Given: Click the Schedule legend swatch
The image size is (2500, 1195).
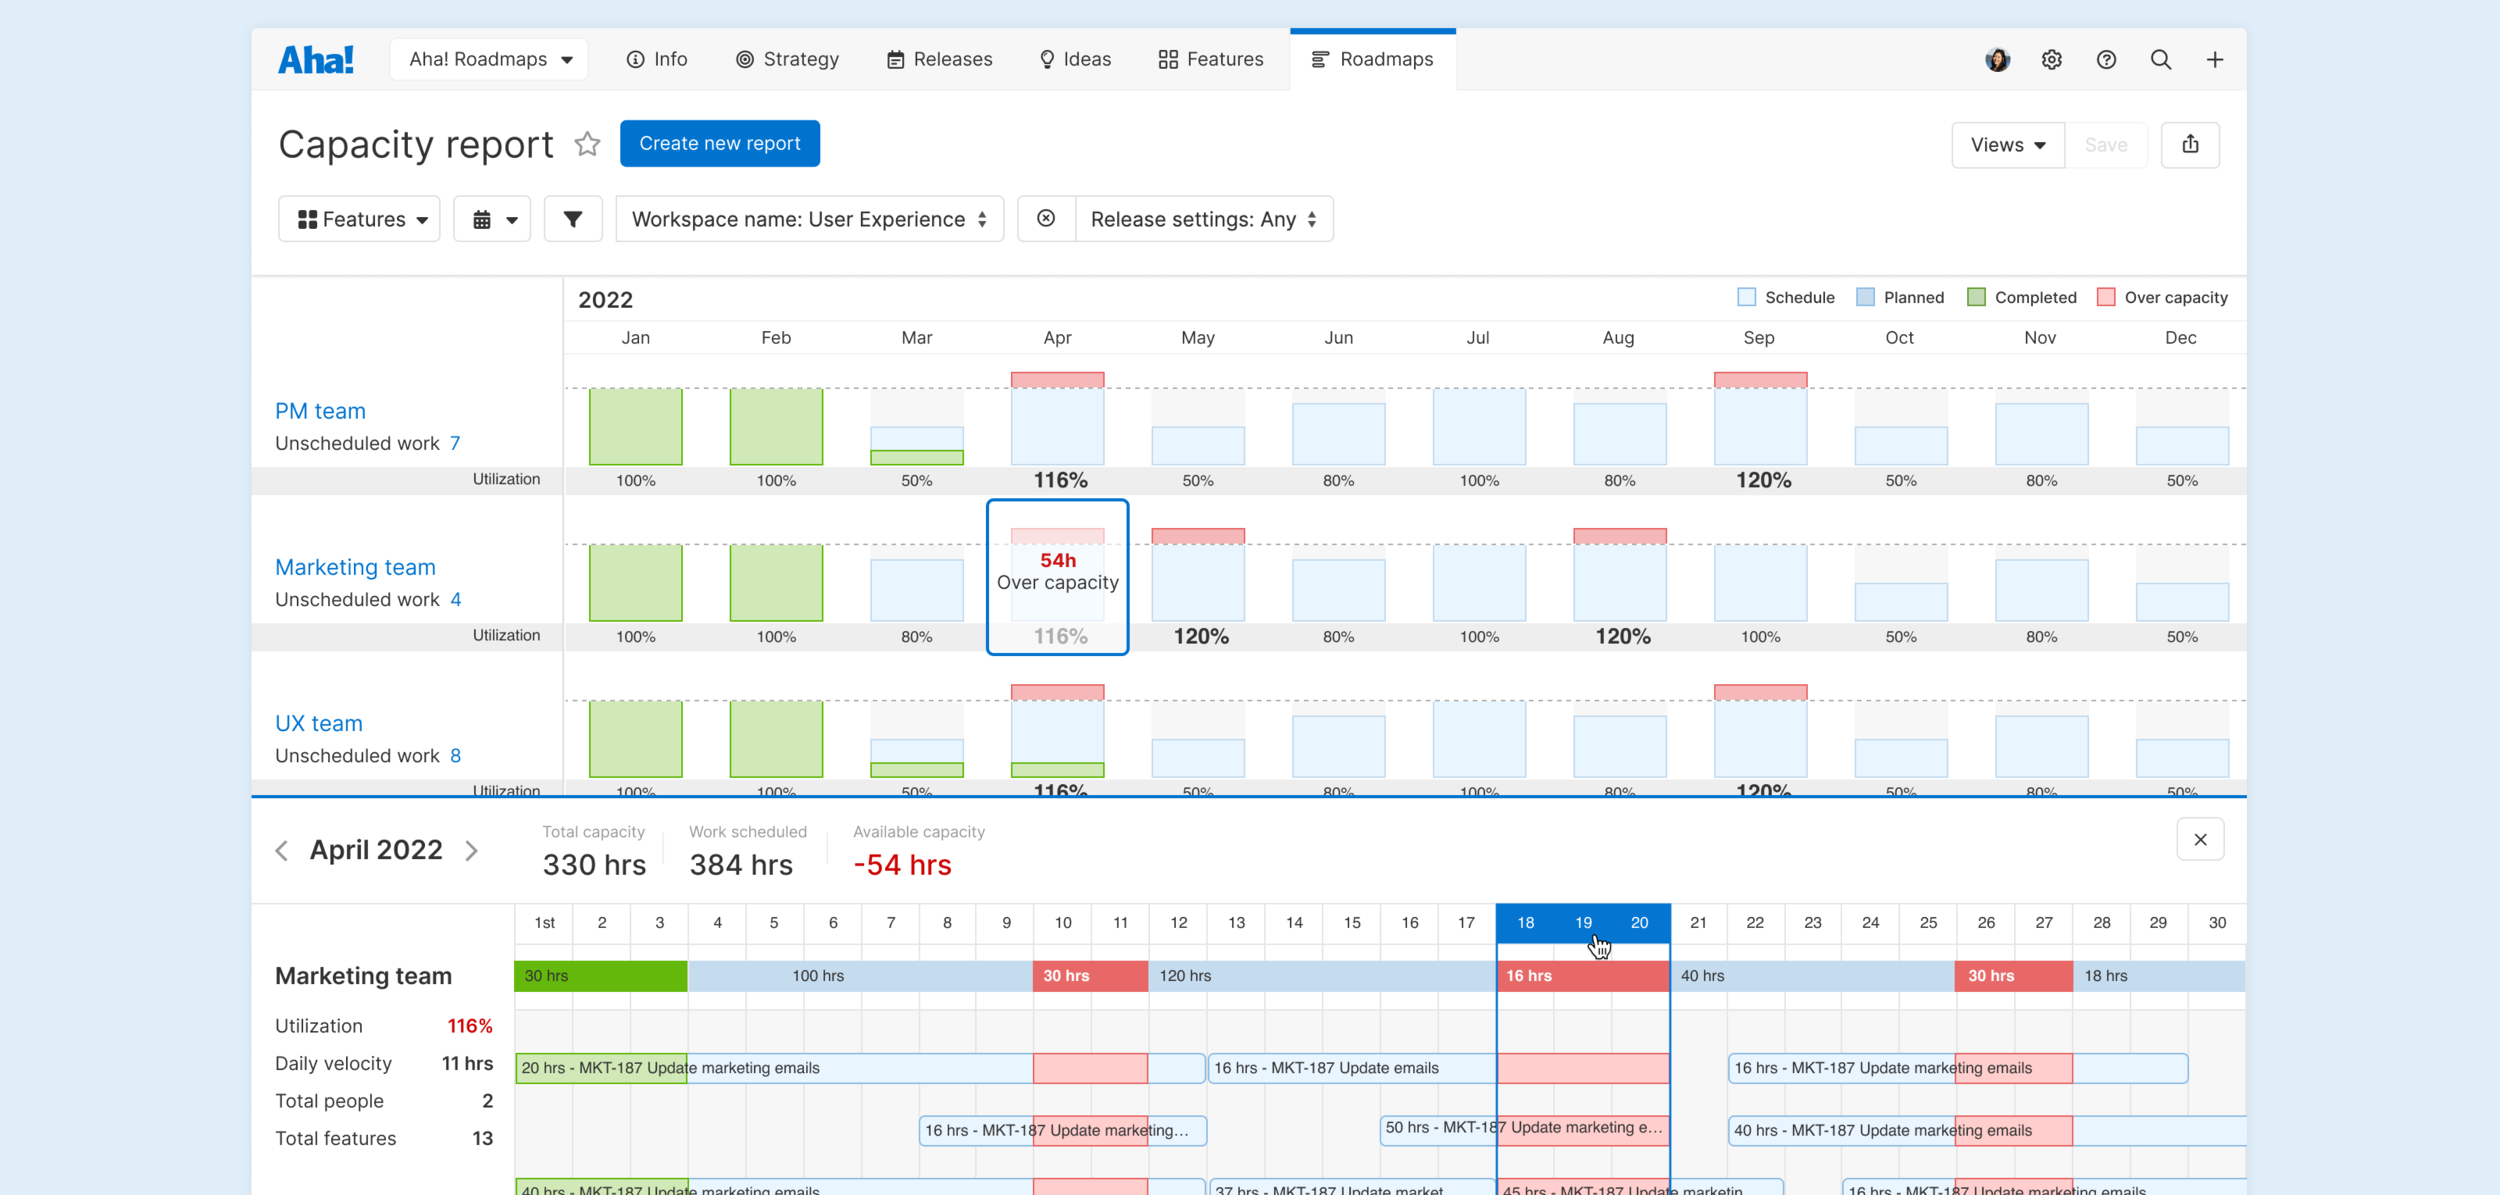Looking at the screenshot, I should tap(1746, 297).
